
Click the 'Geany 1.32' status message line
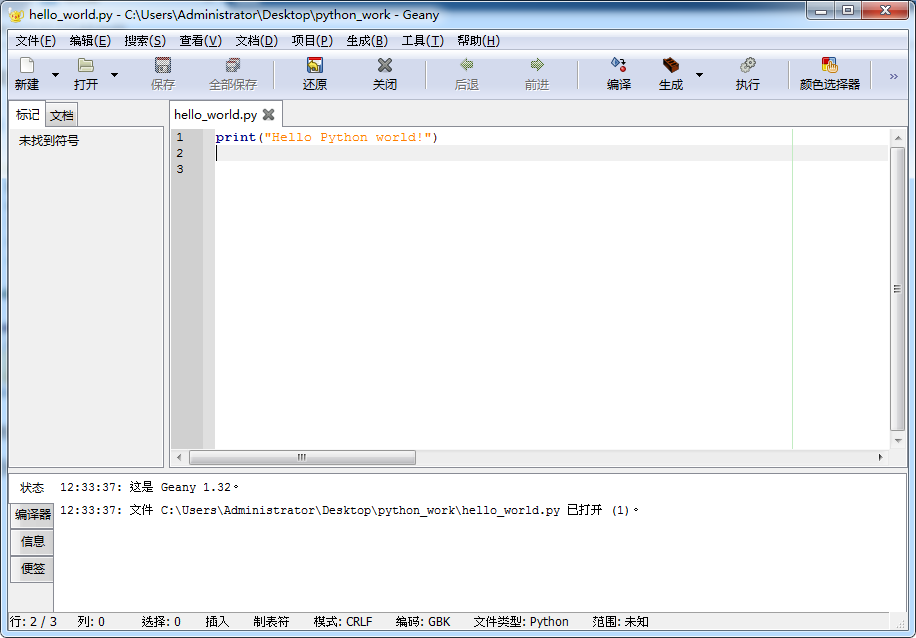pyautogui.click(x=150, y=487)
